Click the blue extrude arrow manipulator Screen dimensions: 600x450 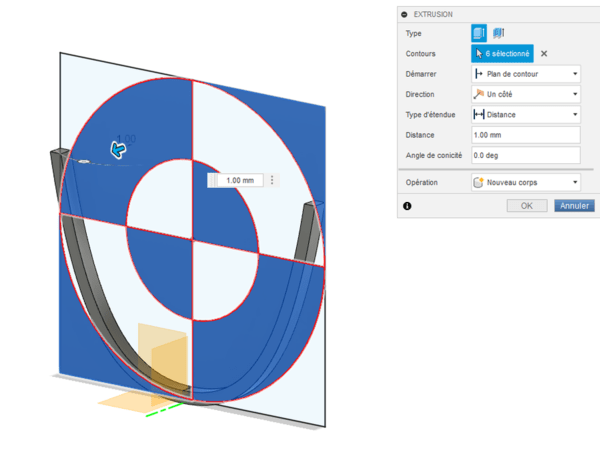coord(119,150)
